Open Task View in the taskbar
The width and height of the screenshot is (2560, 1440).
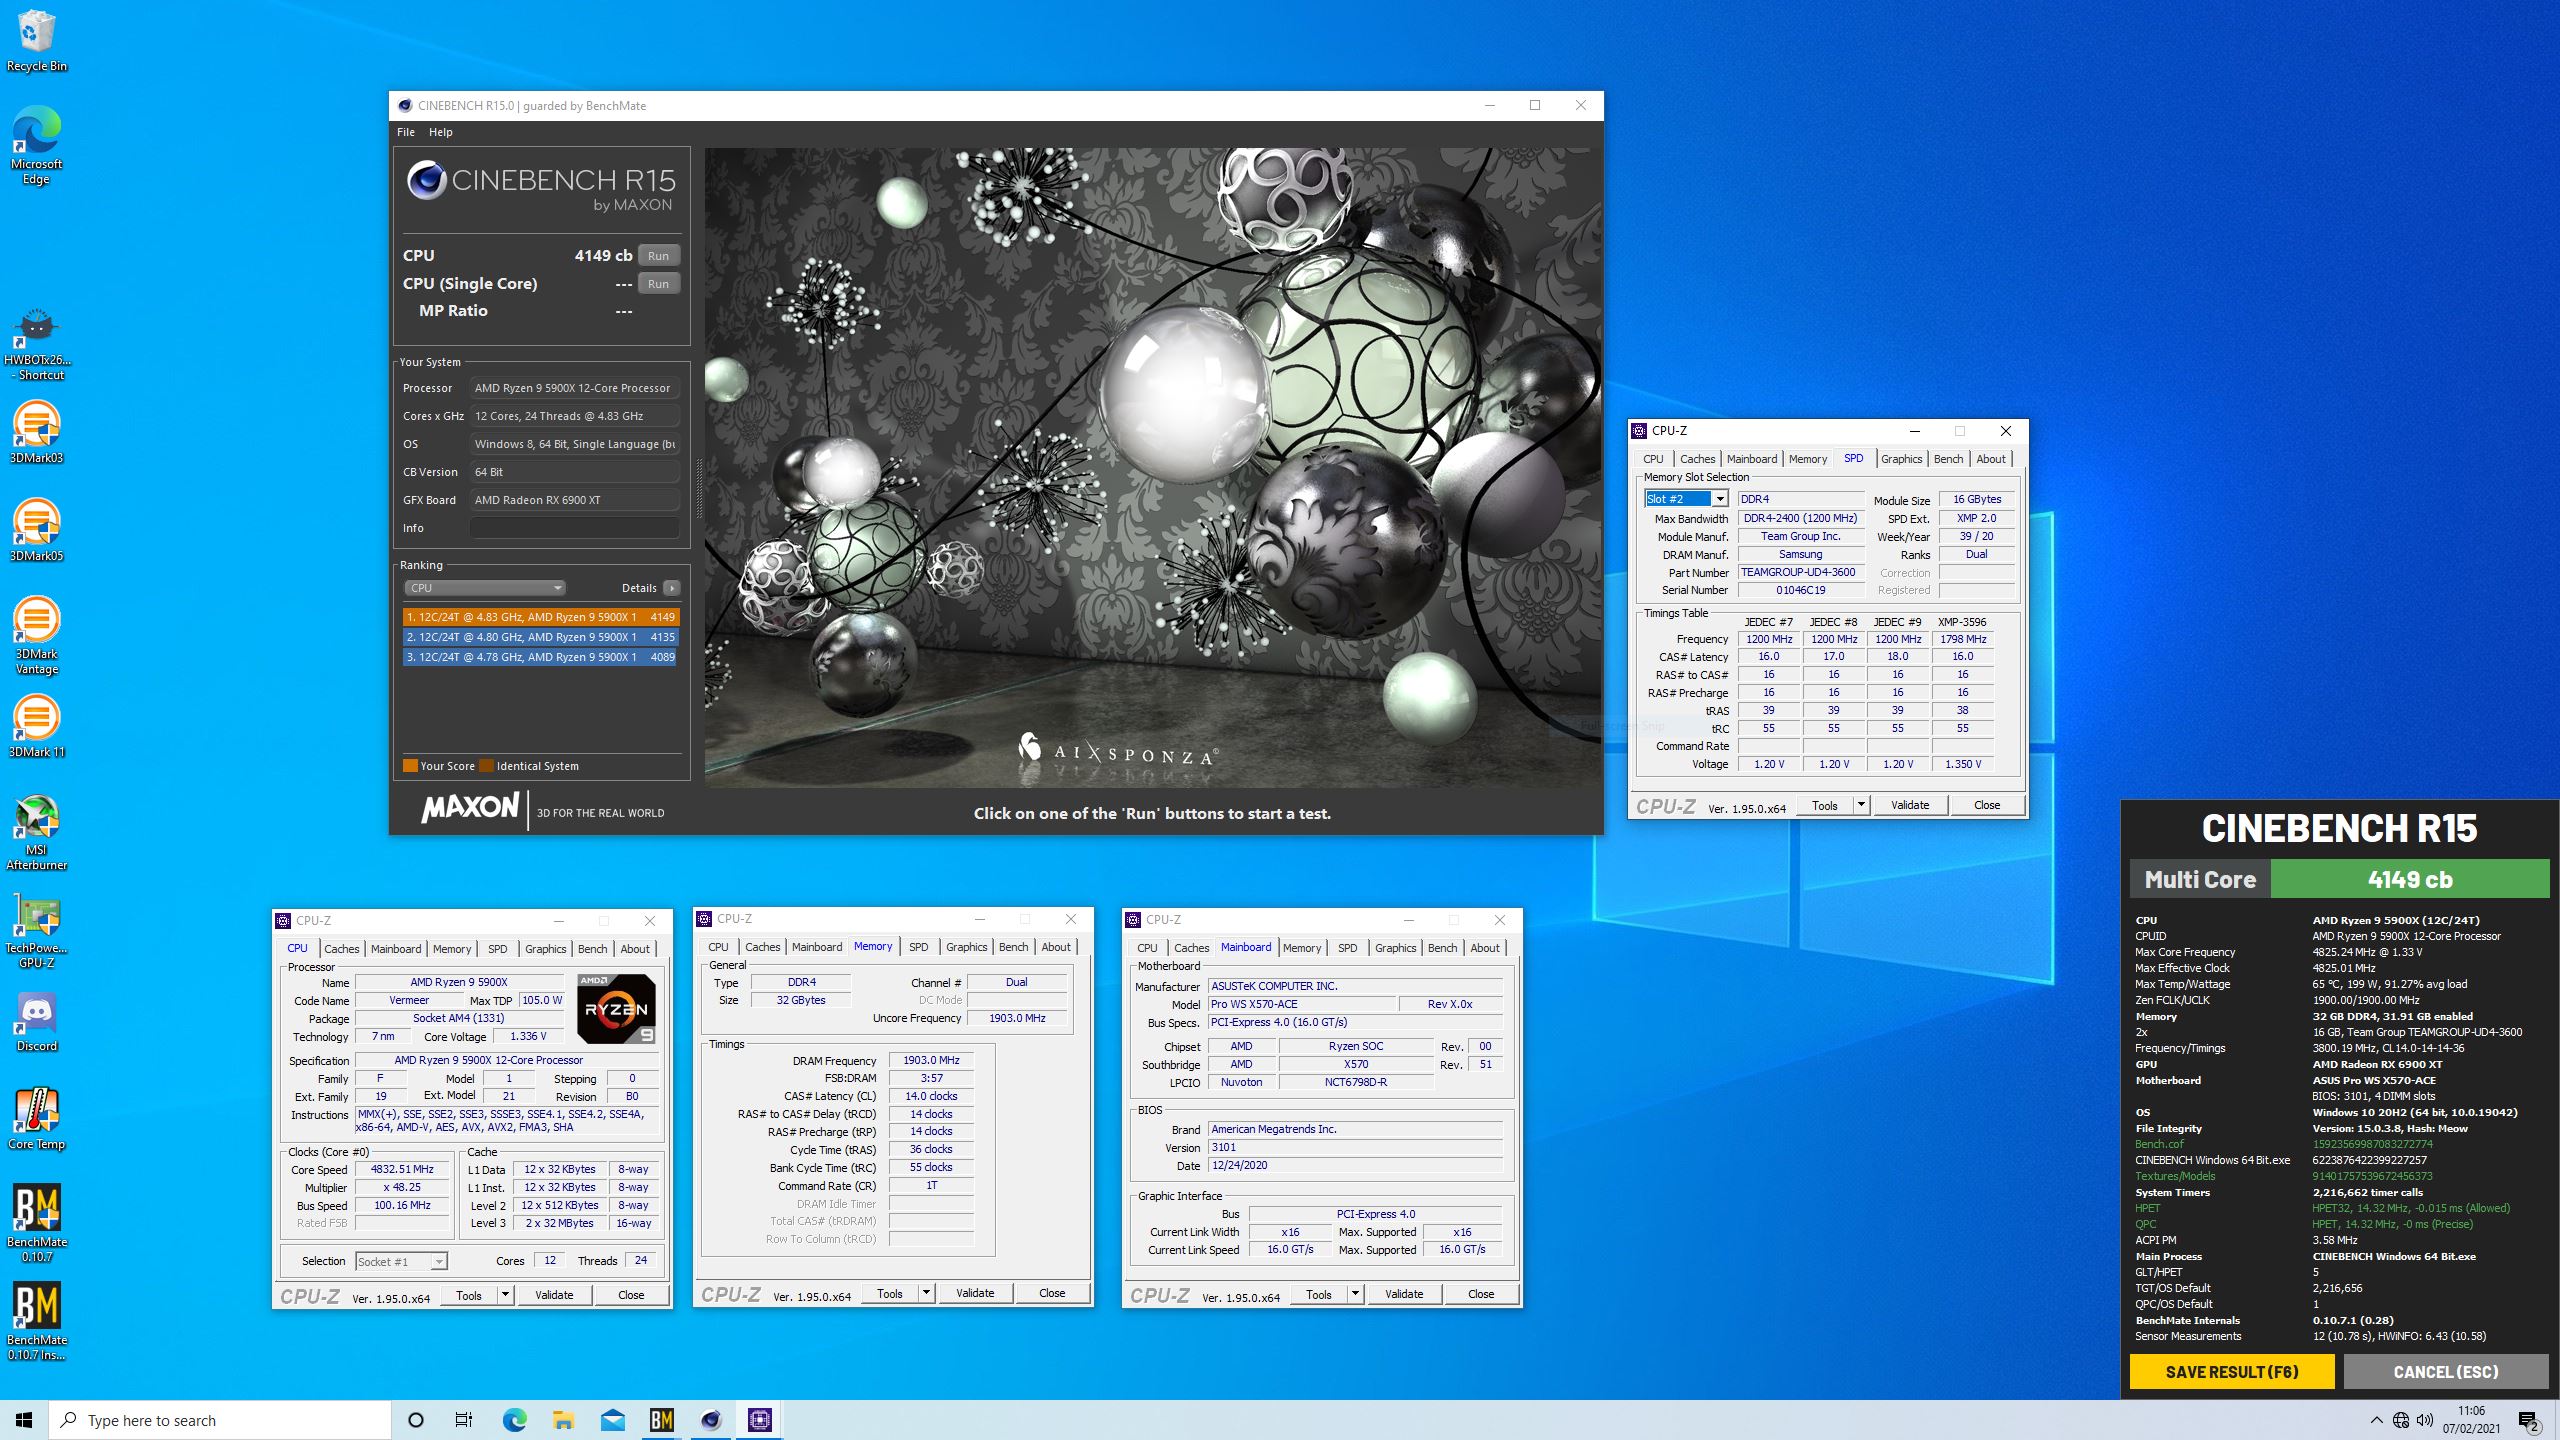(464, 1420)
